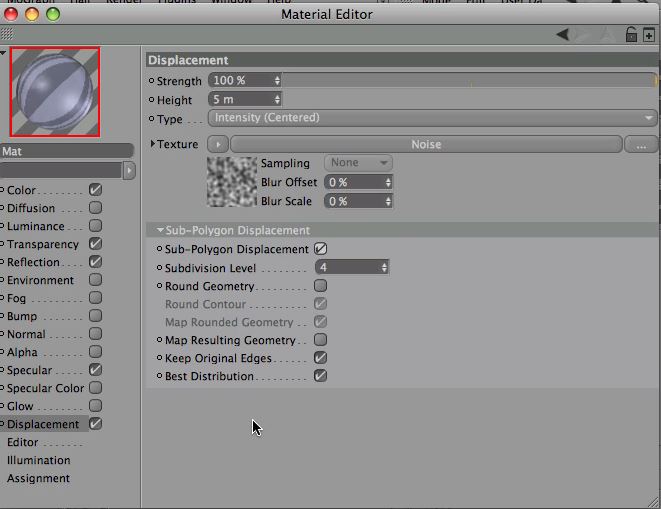
Task: Collapse the Sub-Polygon Displacement section
Action: 160,230
